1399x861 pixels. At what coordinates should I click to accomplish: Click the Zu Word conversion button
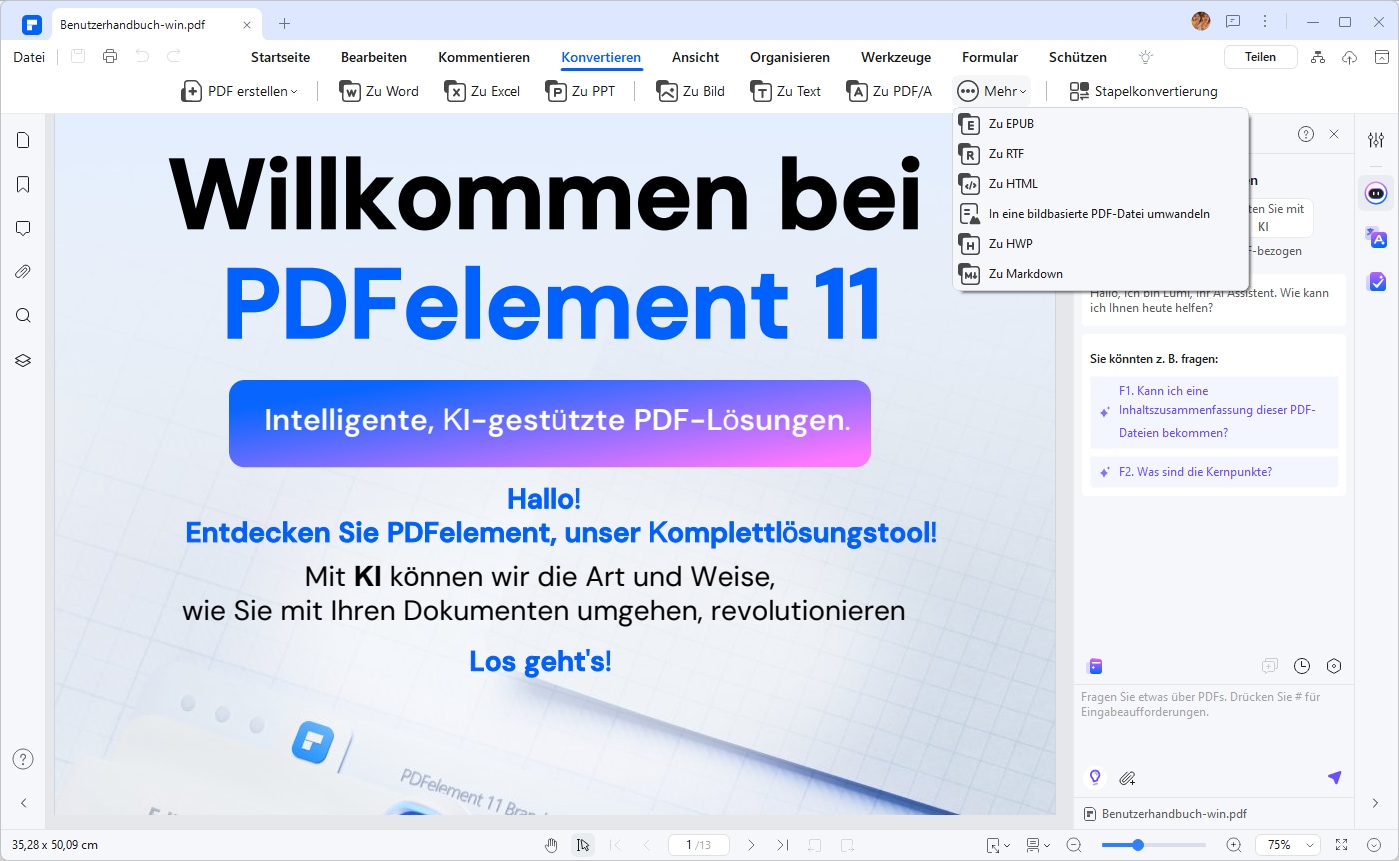point(379,91)
